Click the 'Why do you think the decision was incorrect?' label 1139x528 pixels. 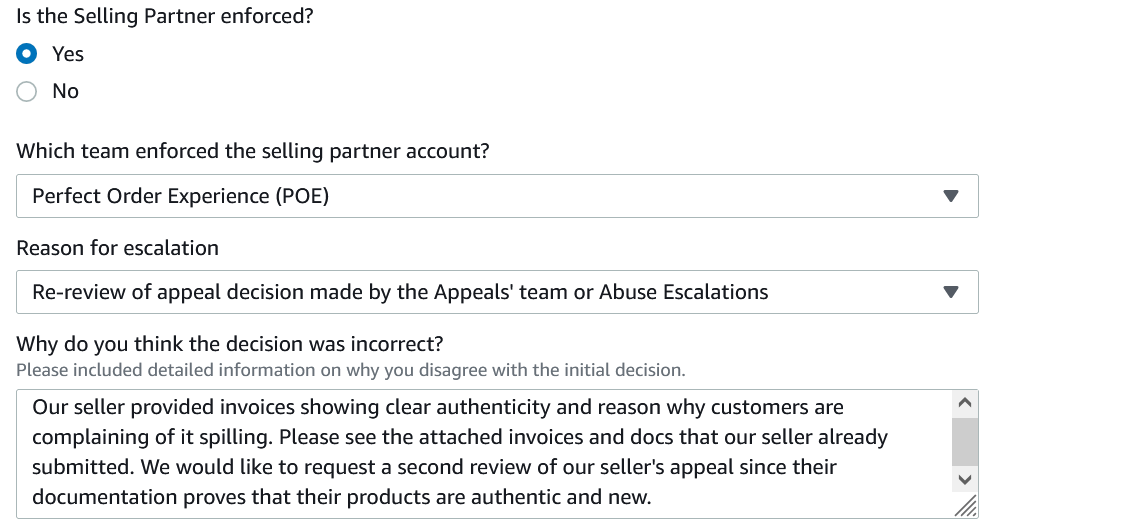229,344
